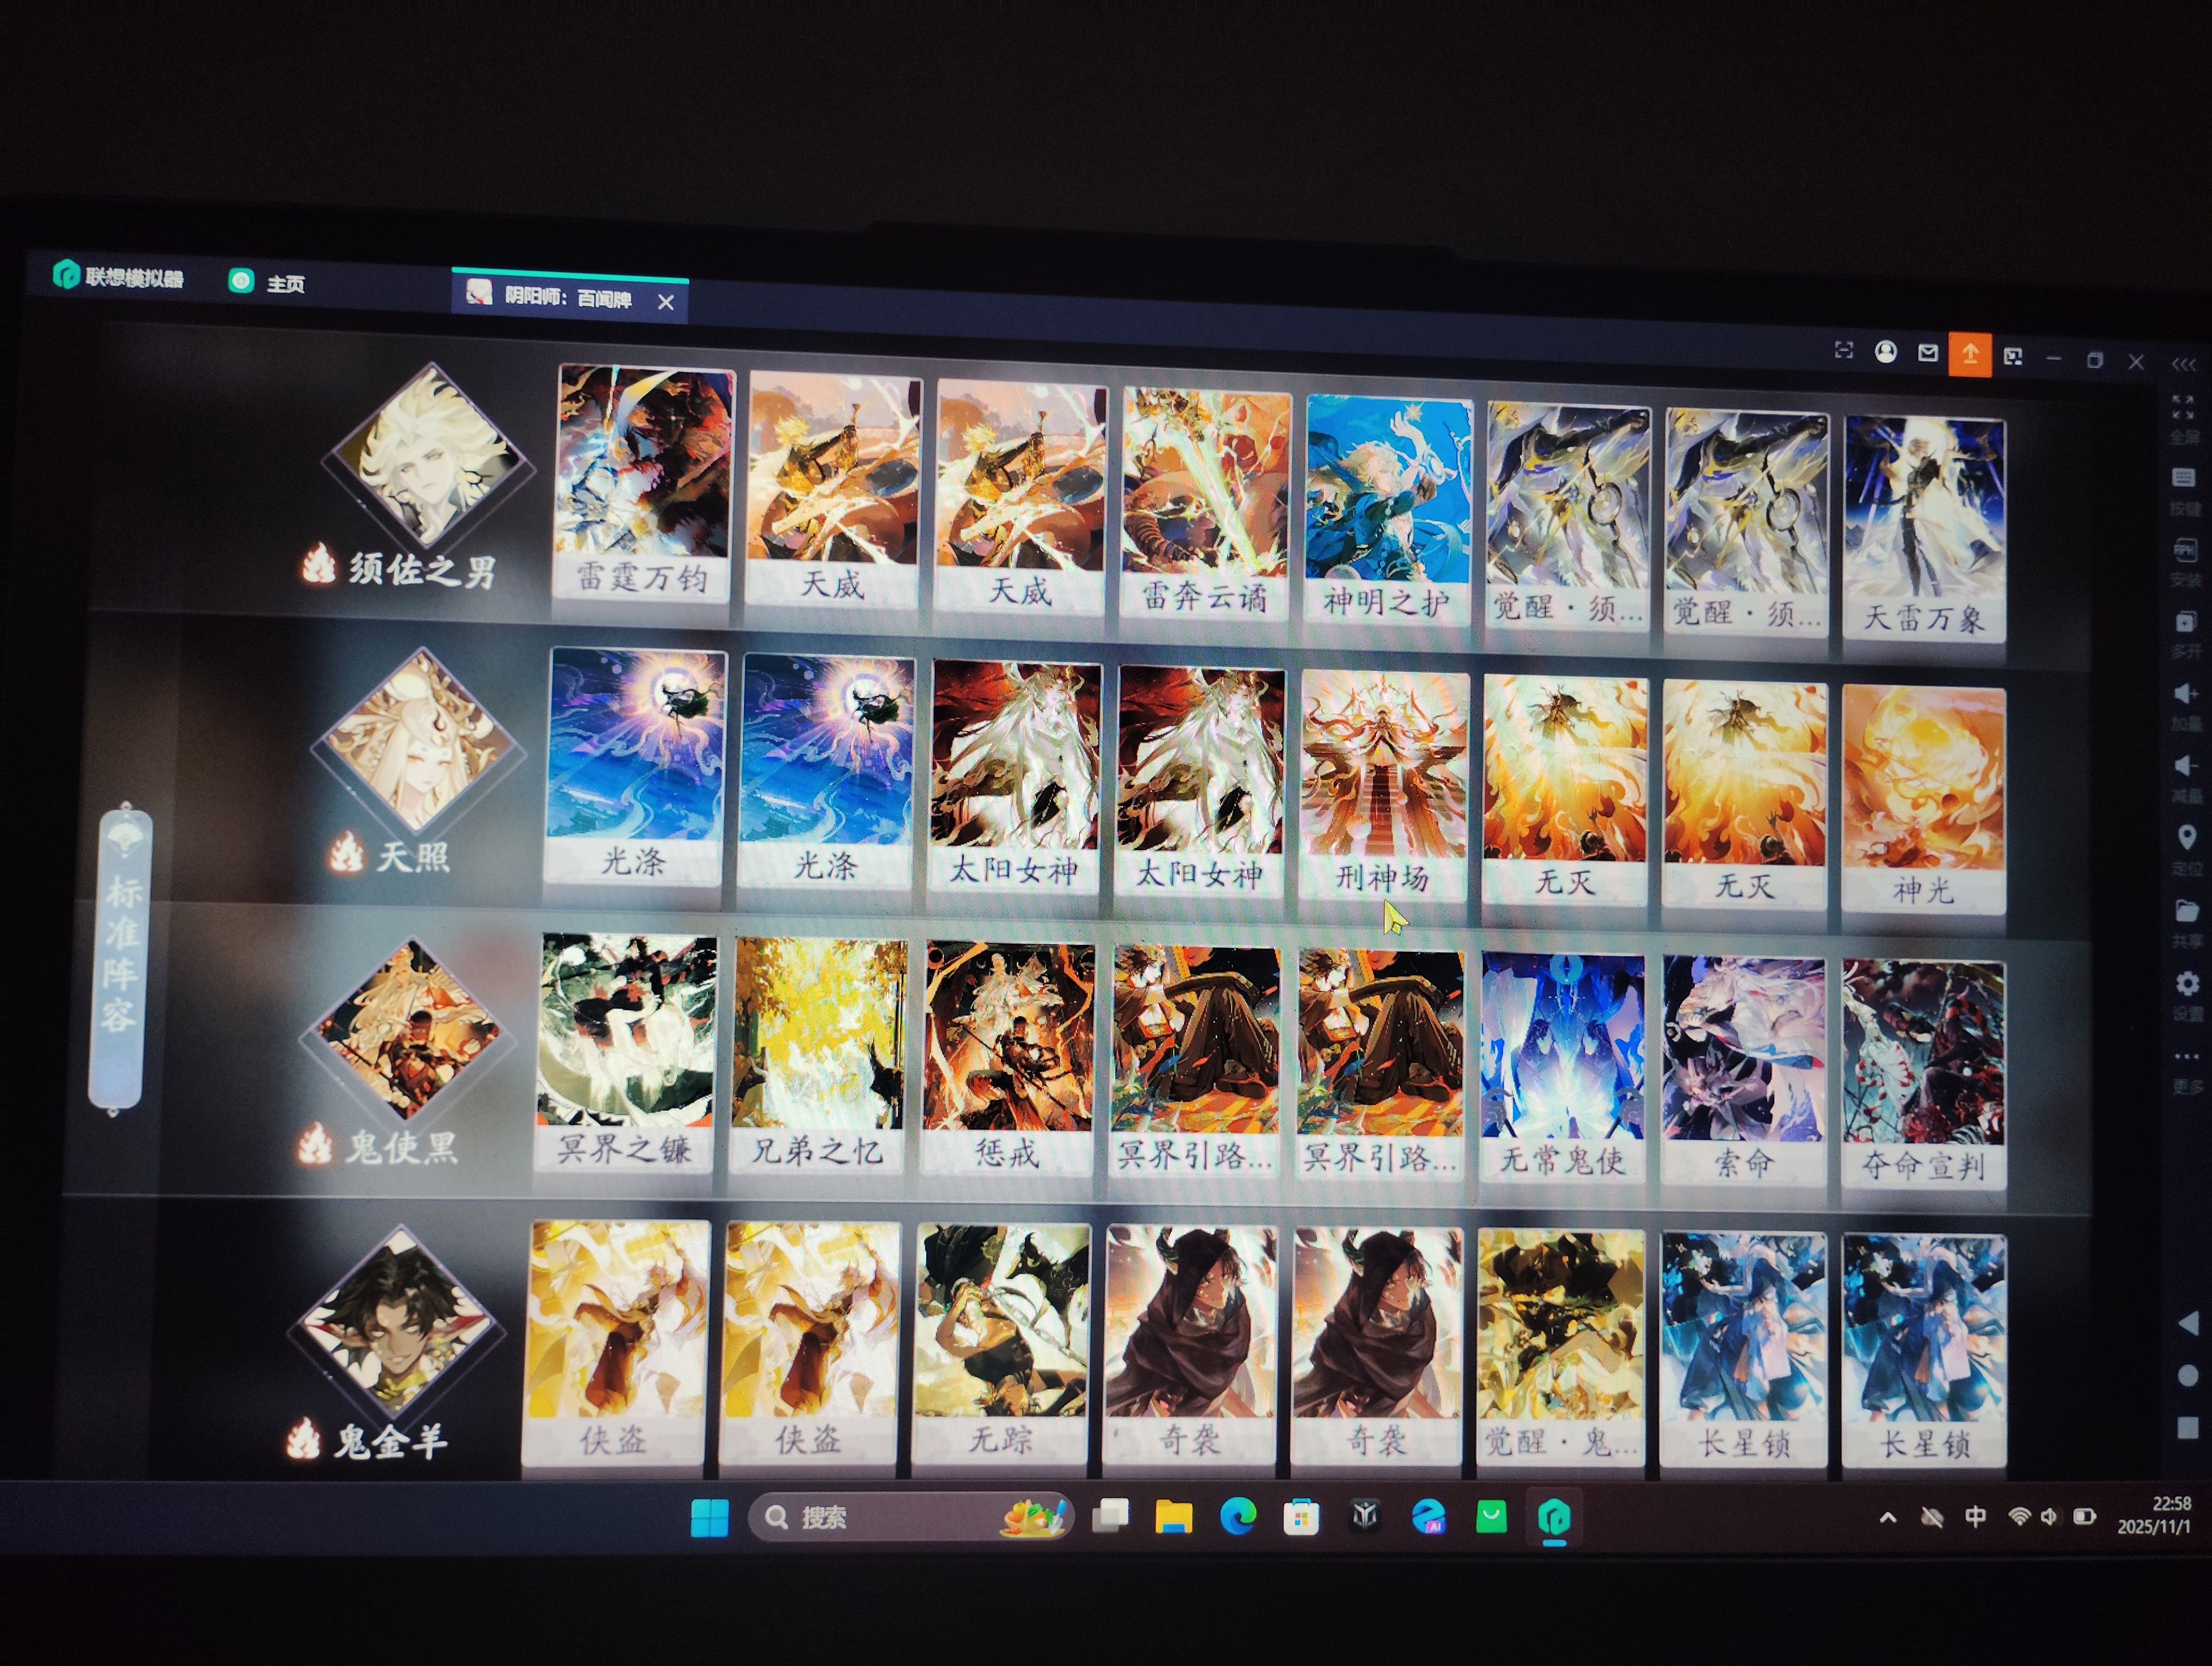Open Microsoft Edge from the taskbar

[1238, 1517]
